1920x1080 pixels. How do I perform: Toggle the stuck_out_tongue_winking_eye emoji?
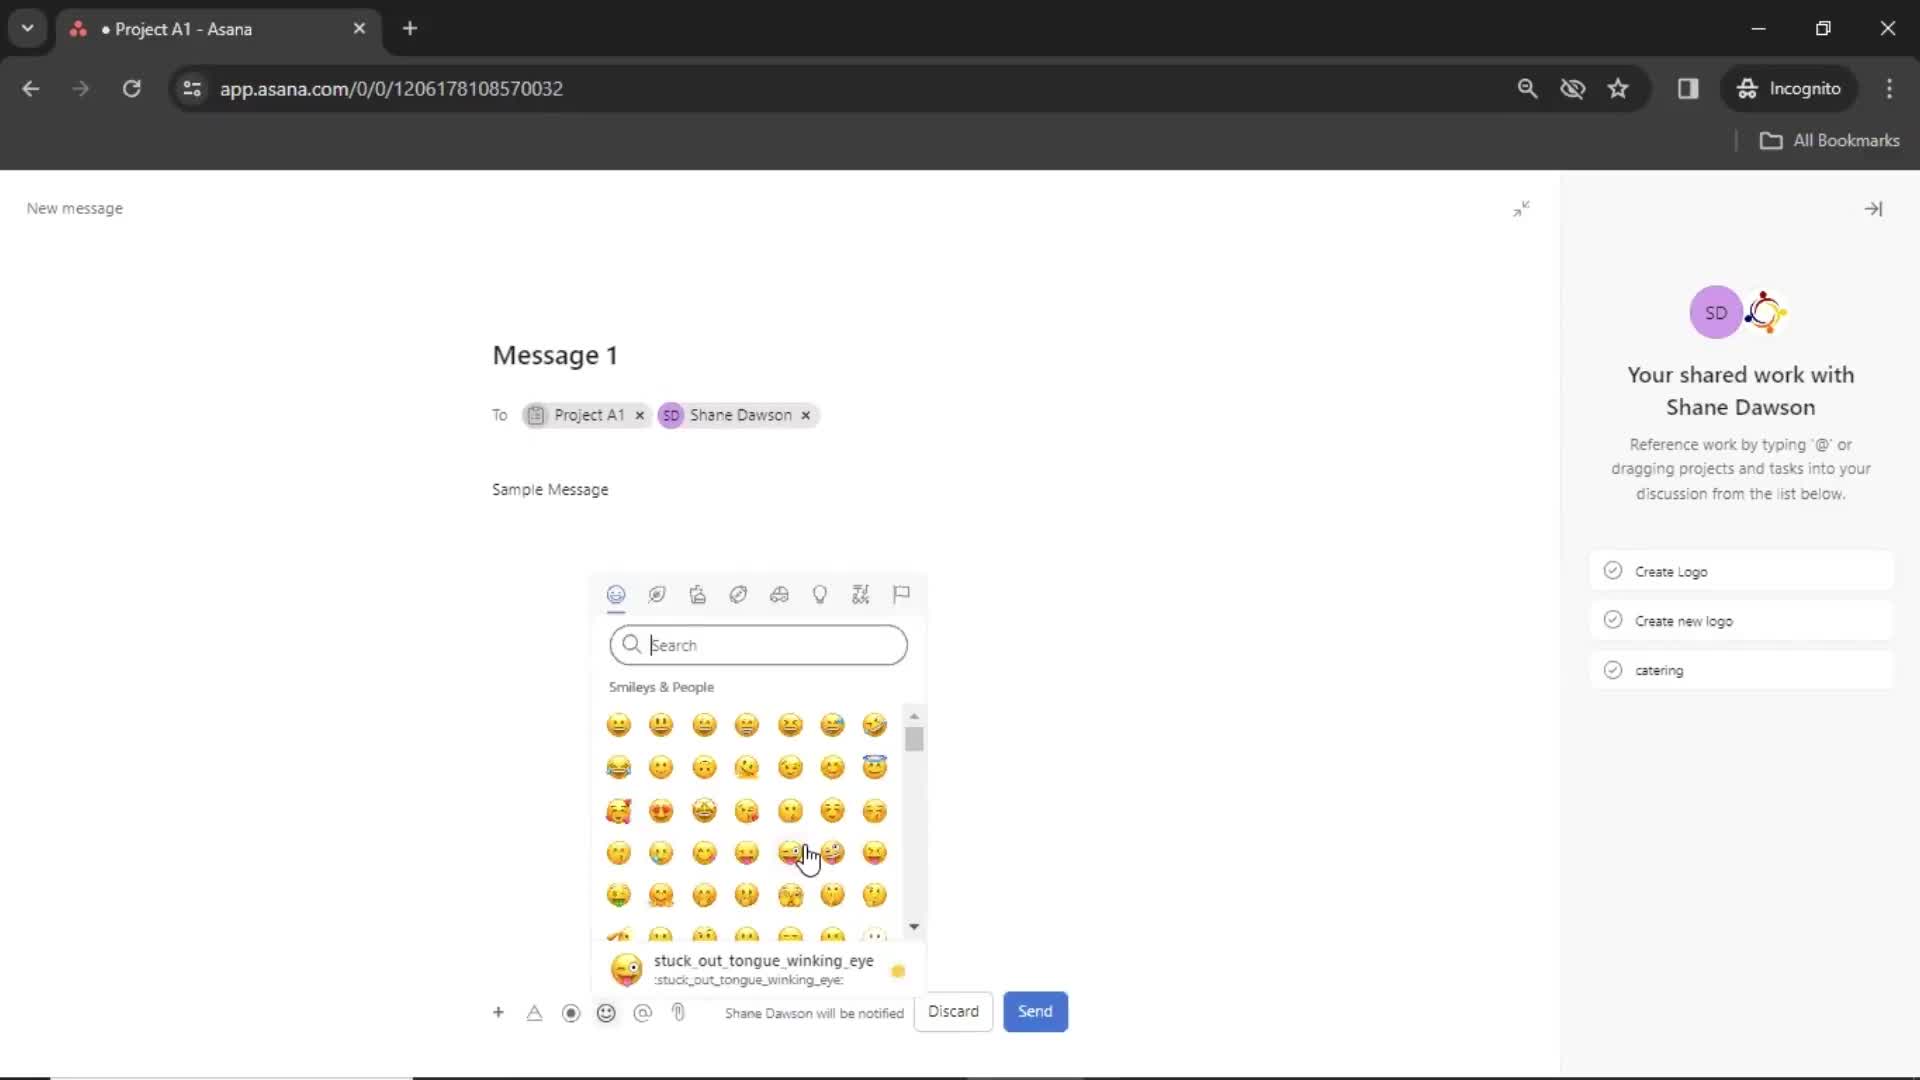point(791,853)
